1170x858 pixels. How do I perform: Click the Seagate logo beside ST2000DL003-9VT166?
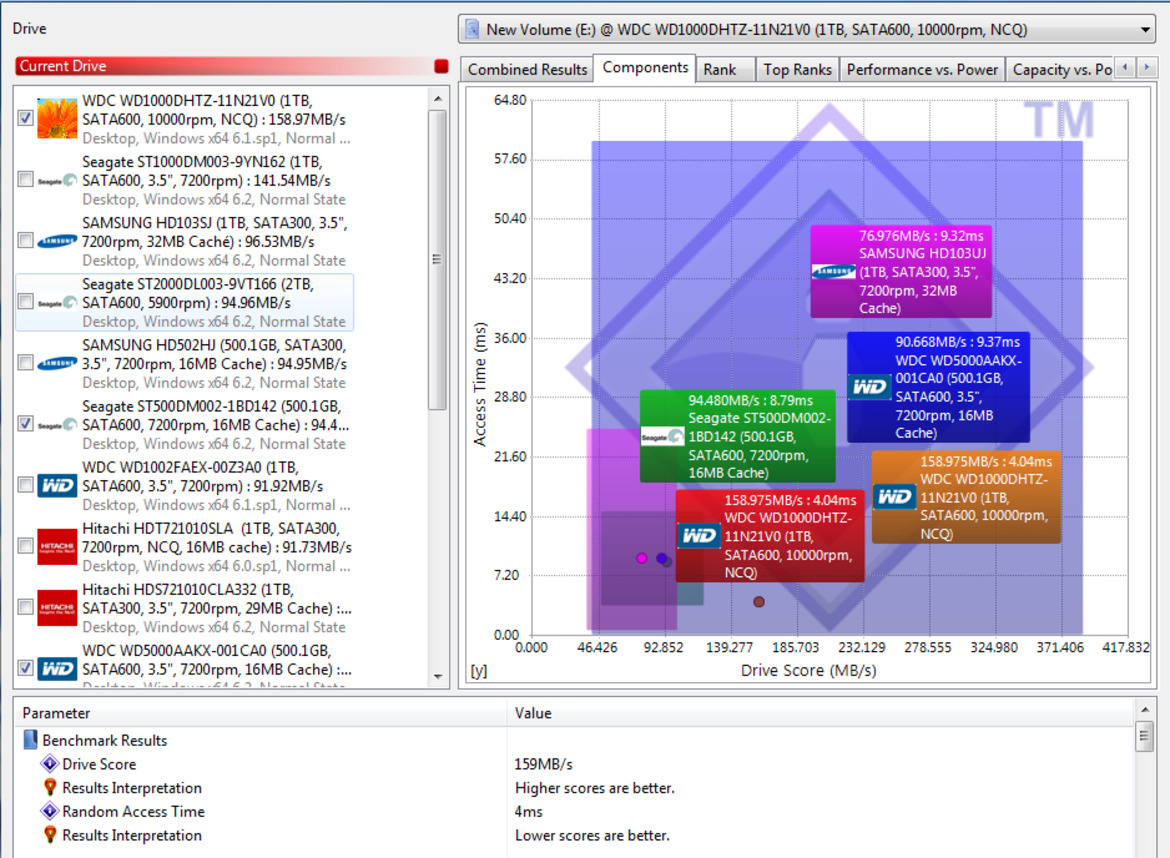point(57,302)
